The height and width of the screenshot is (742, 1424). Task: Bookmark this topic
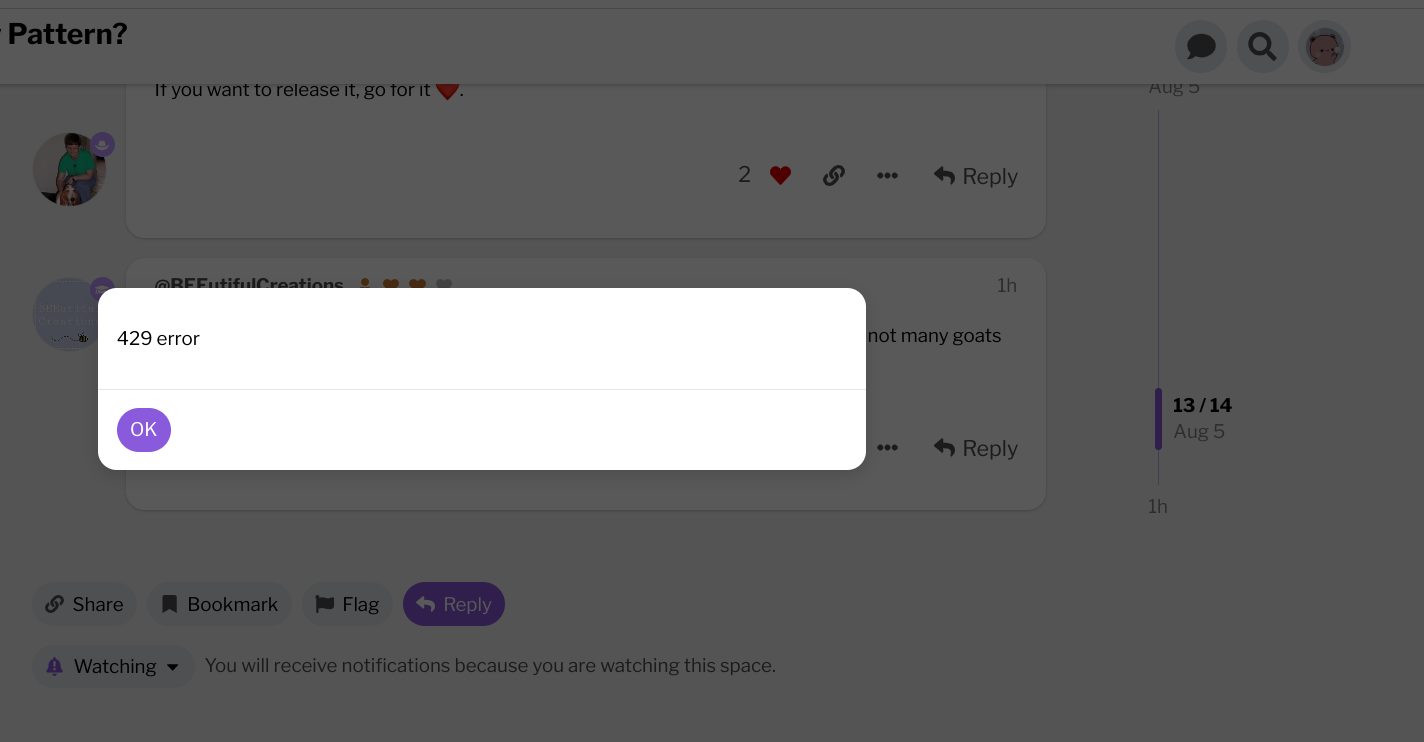(x=219, y=604)
